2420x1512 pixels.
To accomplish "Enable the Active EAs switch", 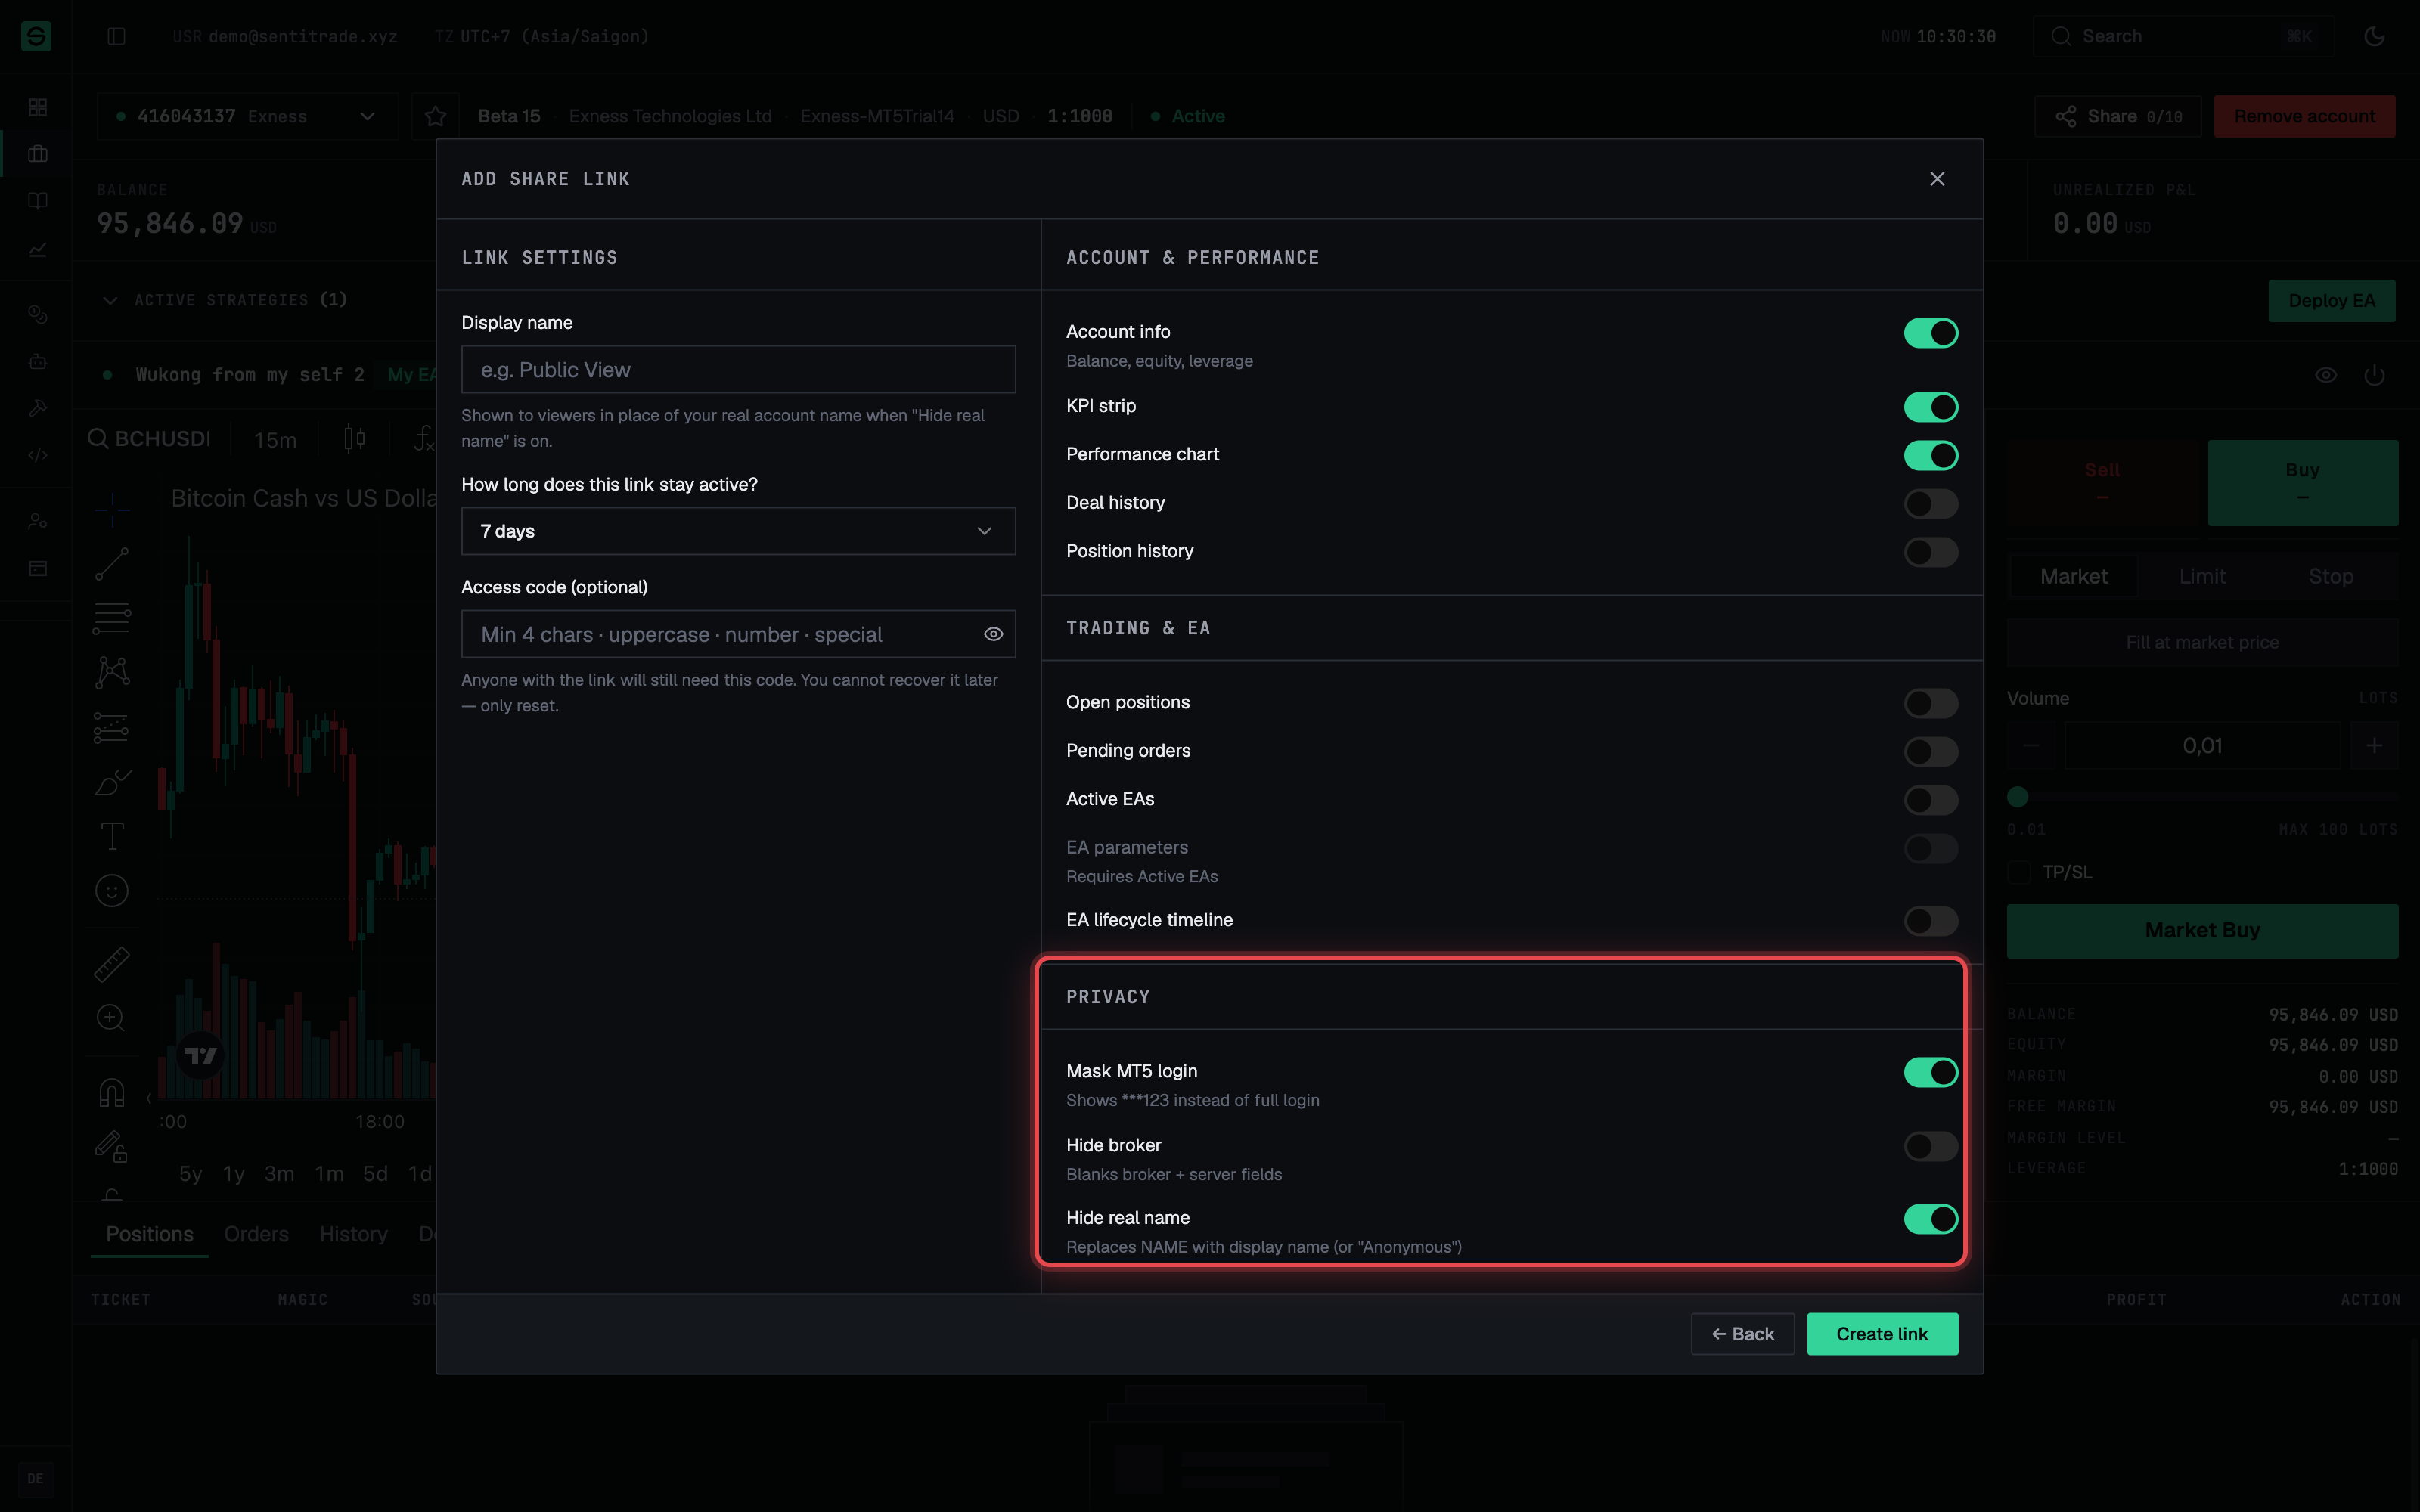I will (1930, 800).
